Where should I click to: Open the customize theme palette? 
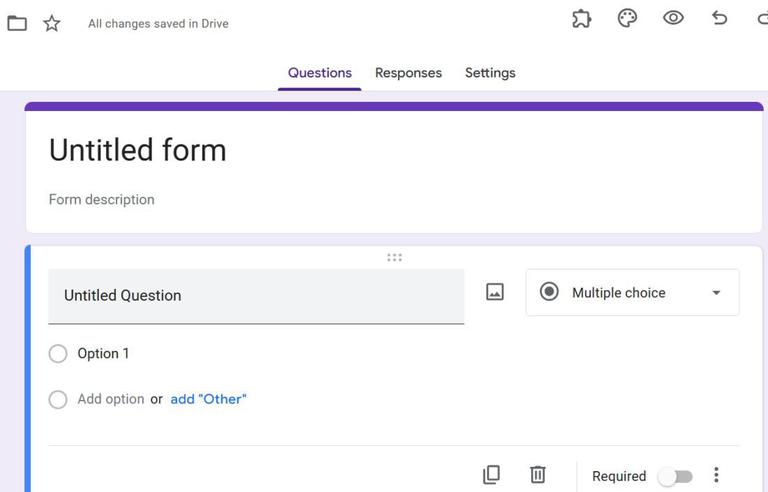(x=627, y=18)
